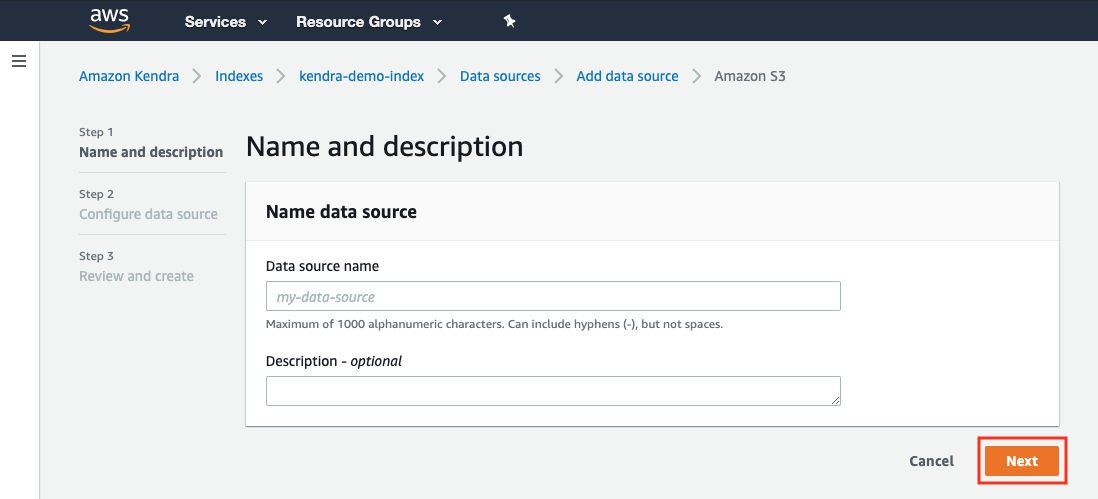The width and height of the screenshot is (1098, 499).
Task: Go to Amazon Kendra breadcrumb
Action: (129, 76)
